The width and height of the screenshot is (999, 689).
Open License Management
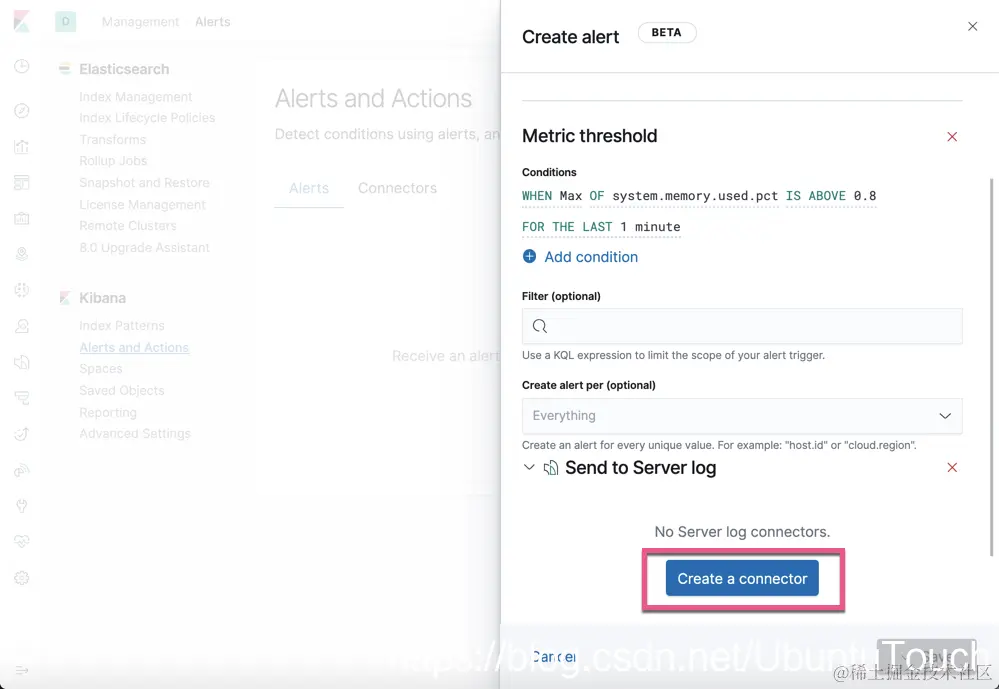142,205
